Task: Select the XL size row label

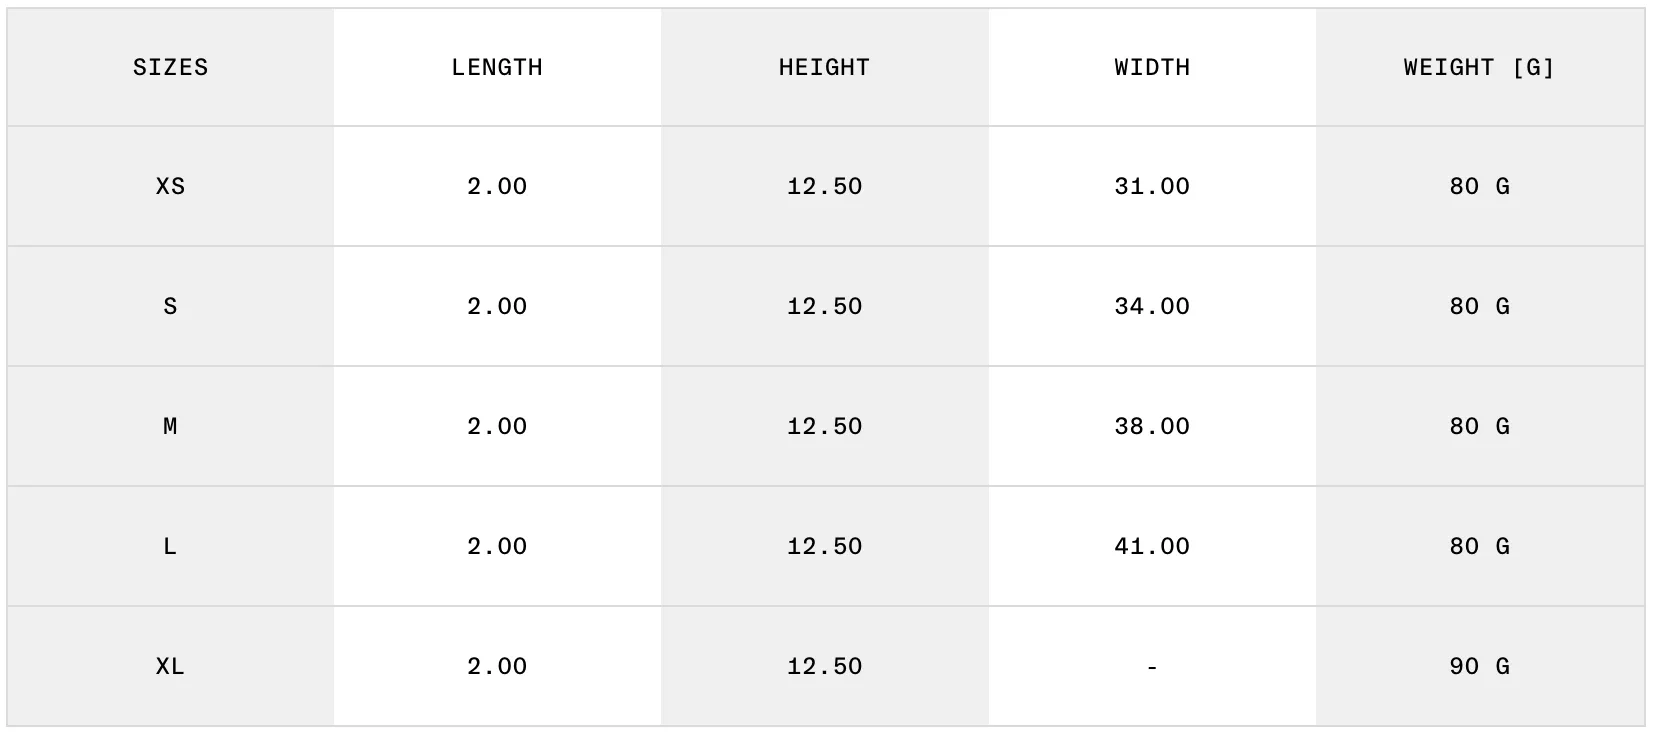Action: (x=170, y=666)
